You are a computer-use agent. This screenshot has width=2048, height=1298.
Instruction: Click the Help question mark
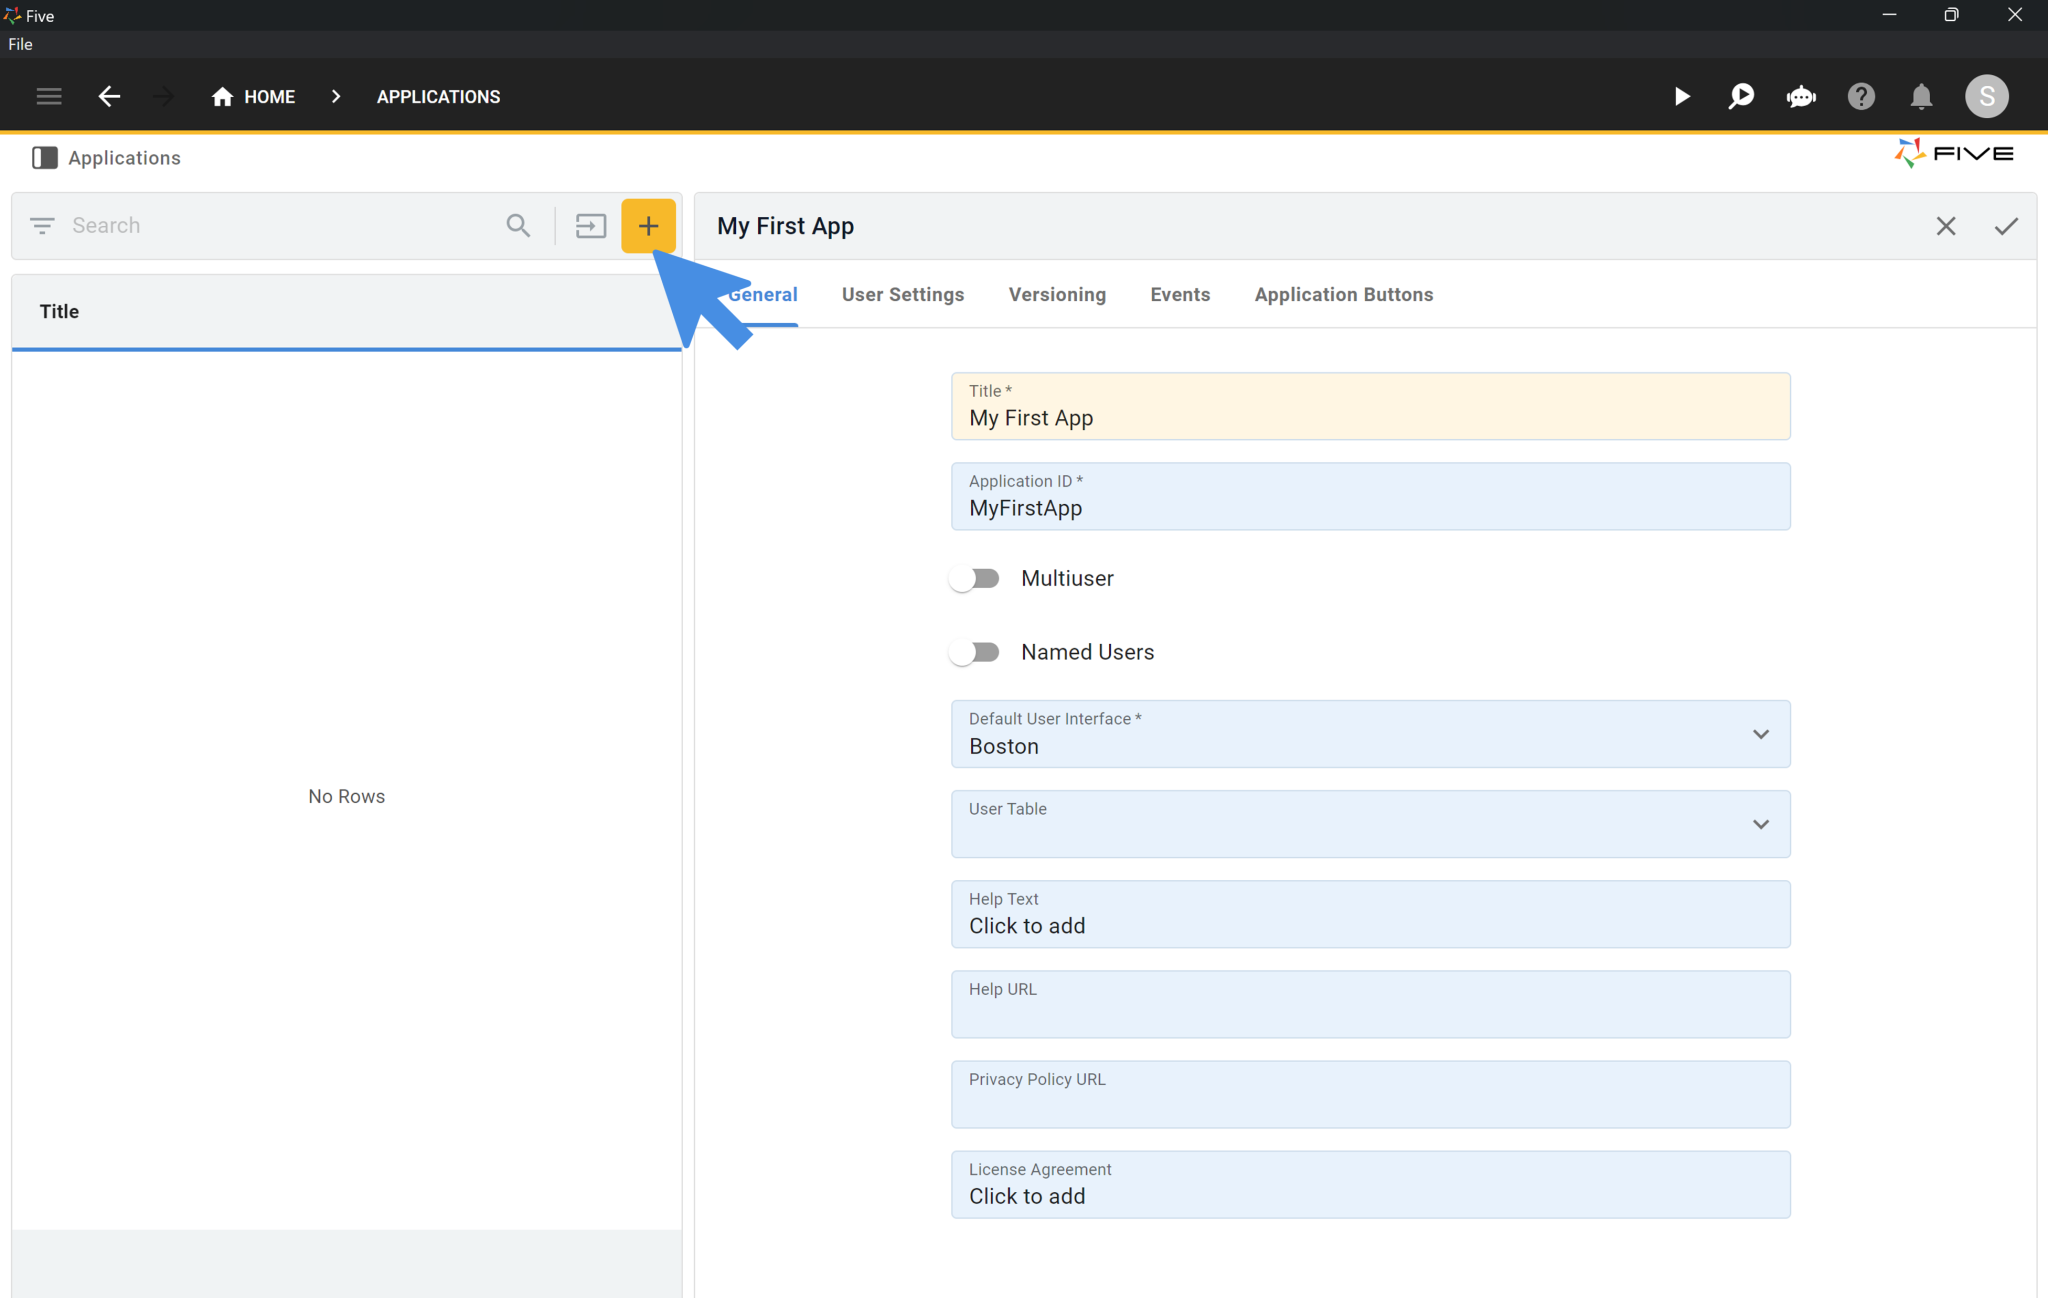(1861, 96)
